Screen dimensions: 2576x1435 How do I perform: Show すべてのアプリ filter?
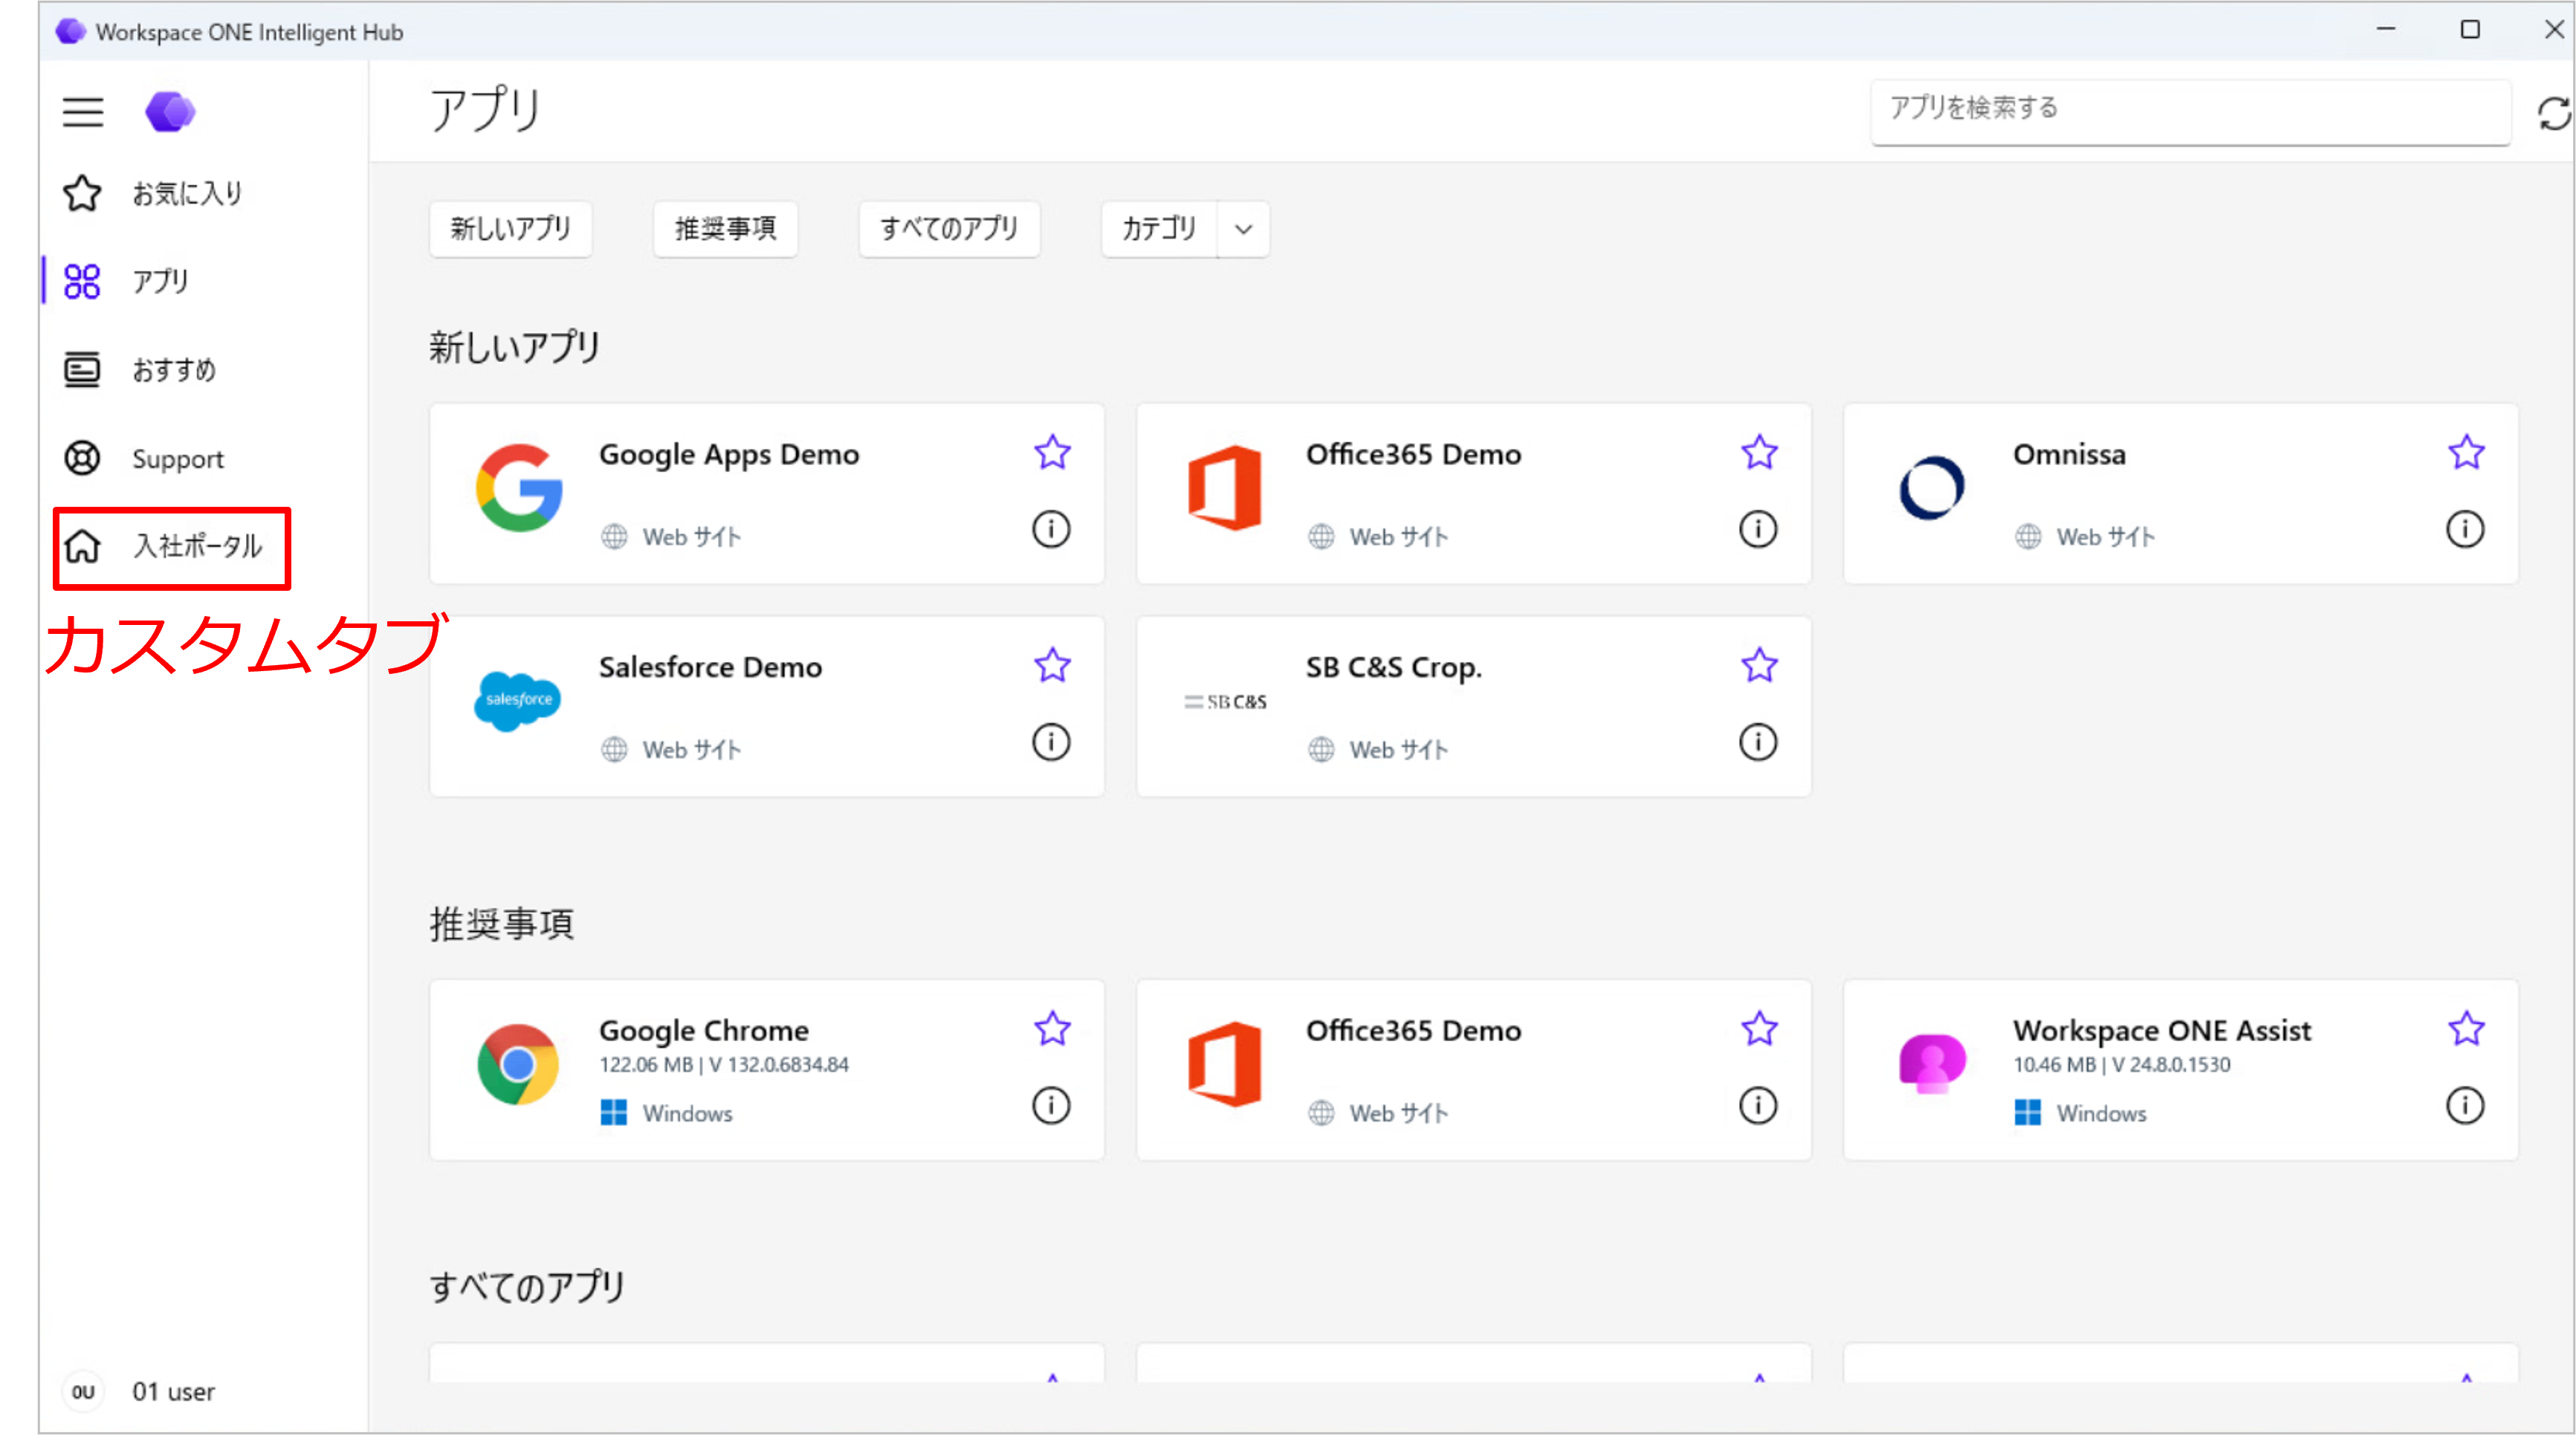[x=949, y=229]
